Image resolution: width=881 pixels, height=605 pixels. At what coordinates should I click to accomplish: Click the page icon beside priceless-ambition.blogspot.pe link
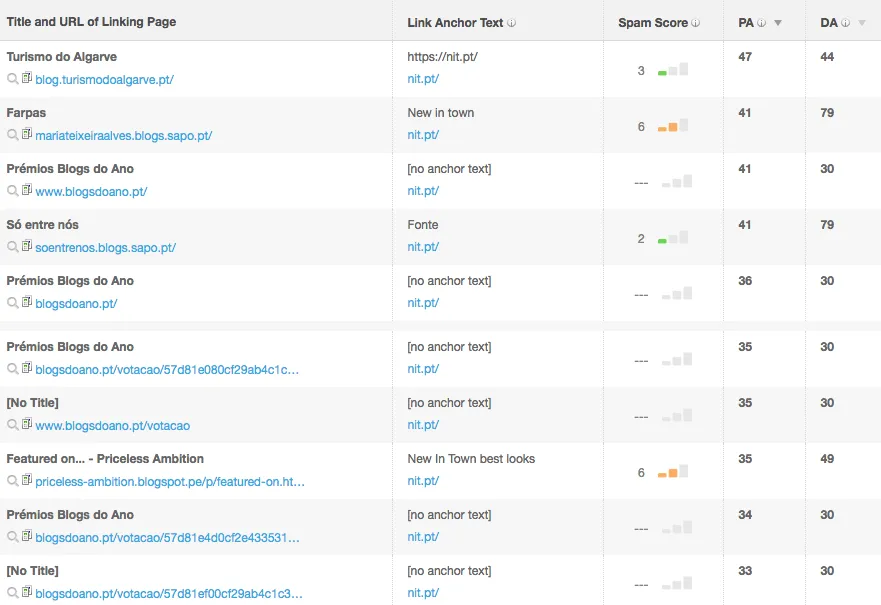pos(27,480)
